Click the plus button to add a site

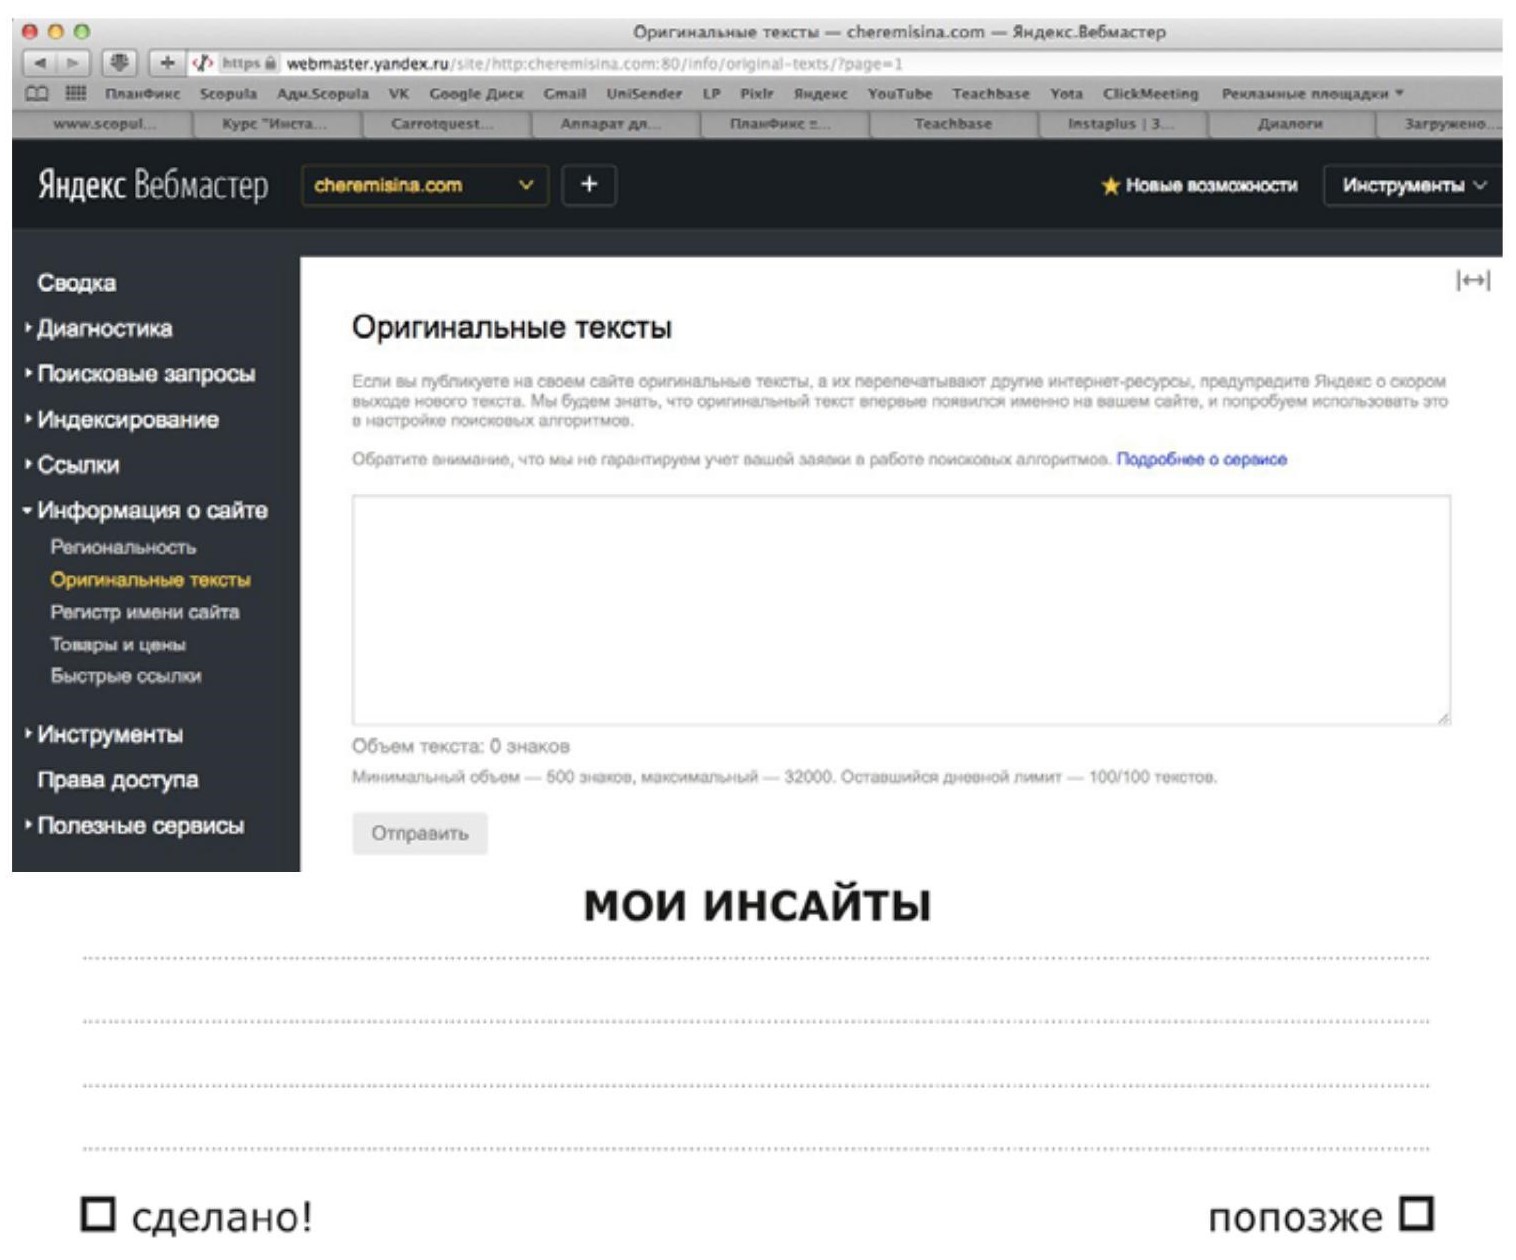[x=589, y=185]
